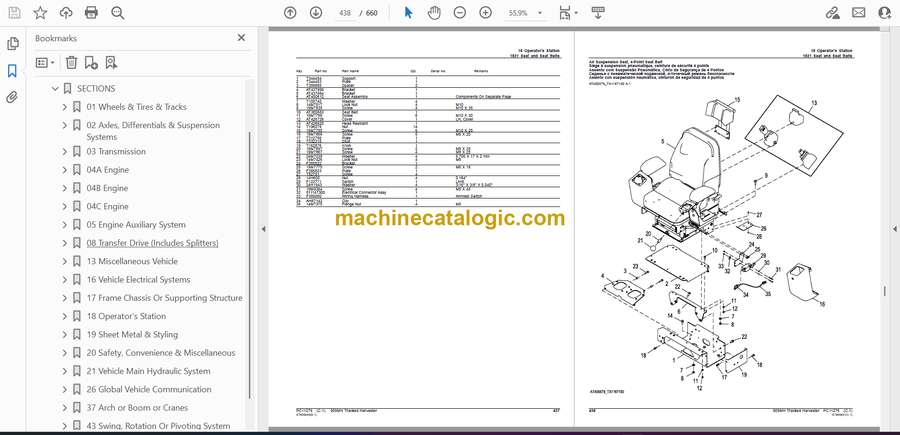This screenshot has height=435, width=900.
Task: Open 17 Frame Chassis Or Supporting Structure
Action: [x=164, y=298]
